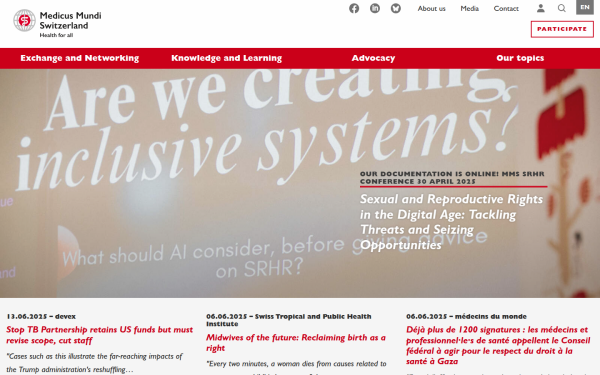The width and height of the screenshot is (600, 375).
Task: Click the Swiss Tropical and Public Health Institute line
Action: tap(289, 320)
